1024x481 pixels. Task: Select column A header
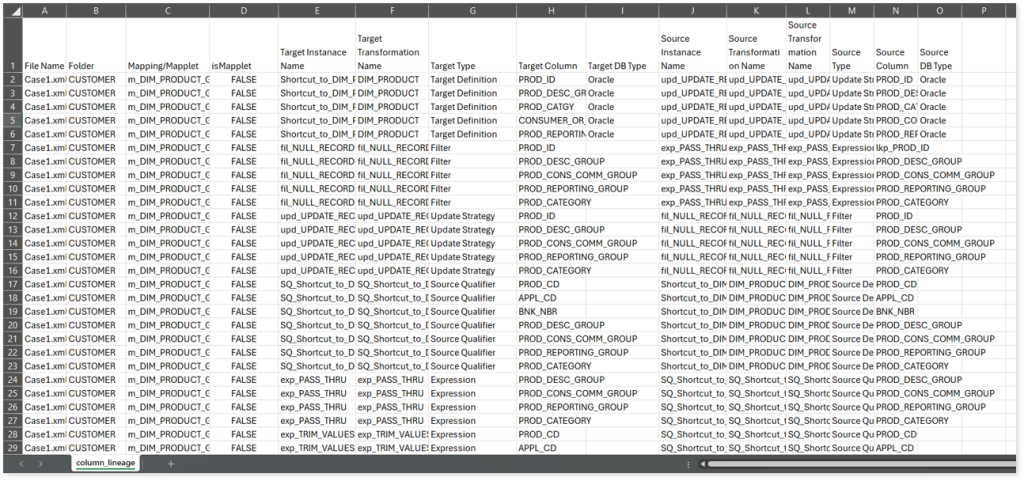[44, 11]
